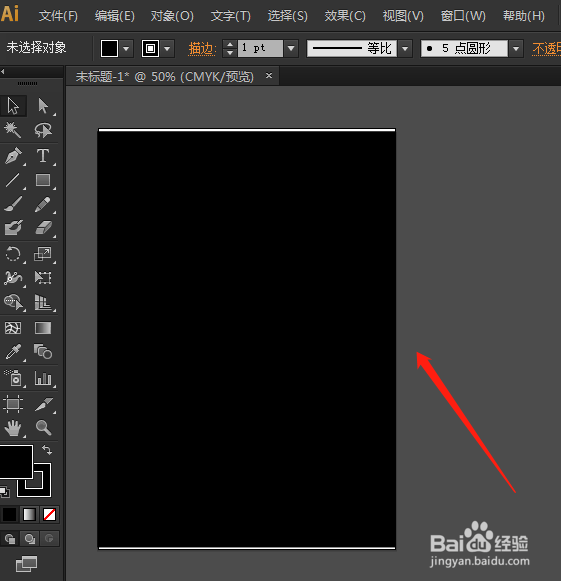Image resolution: width=561 pixels, height=581 pixels.
Task: Open the 视图(V) menu
Action: (403, 16)
